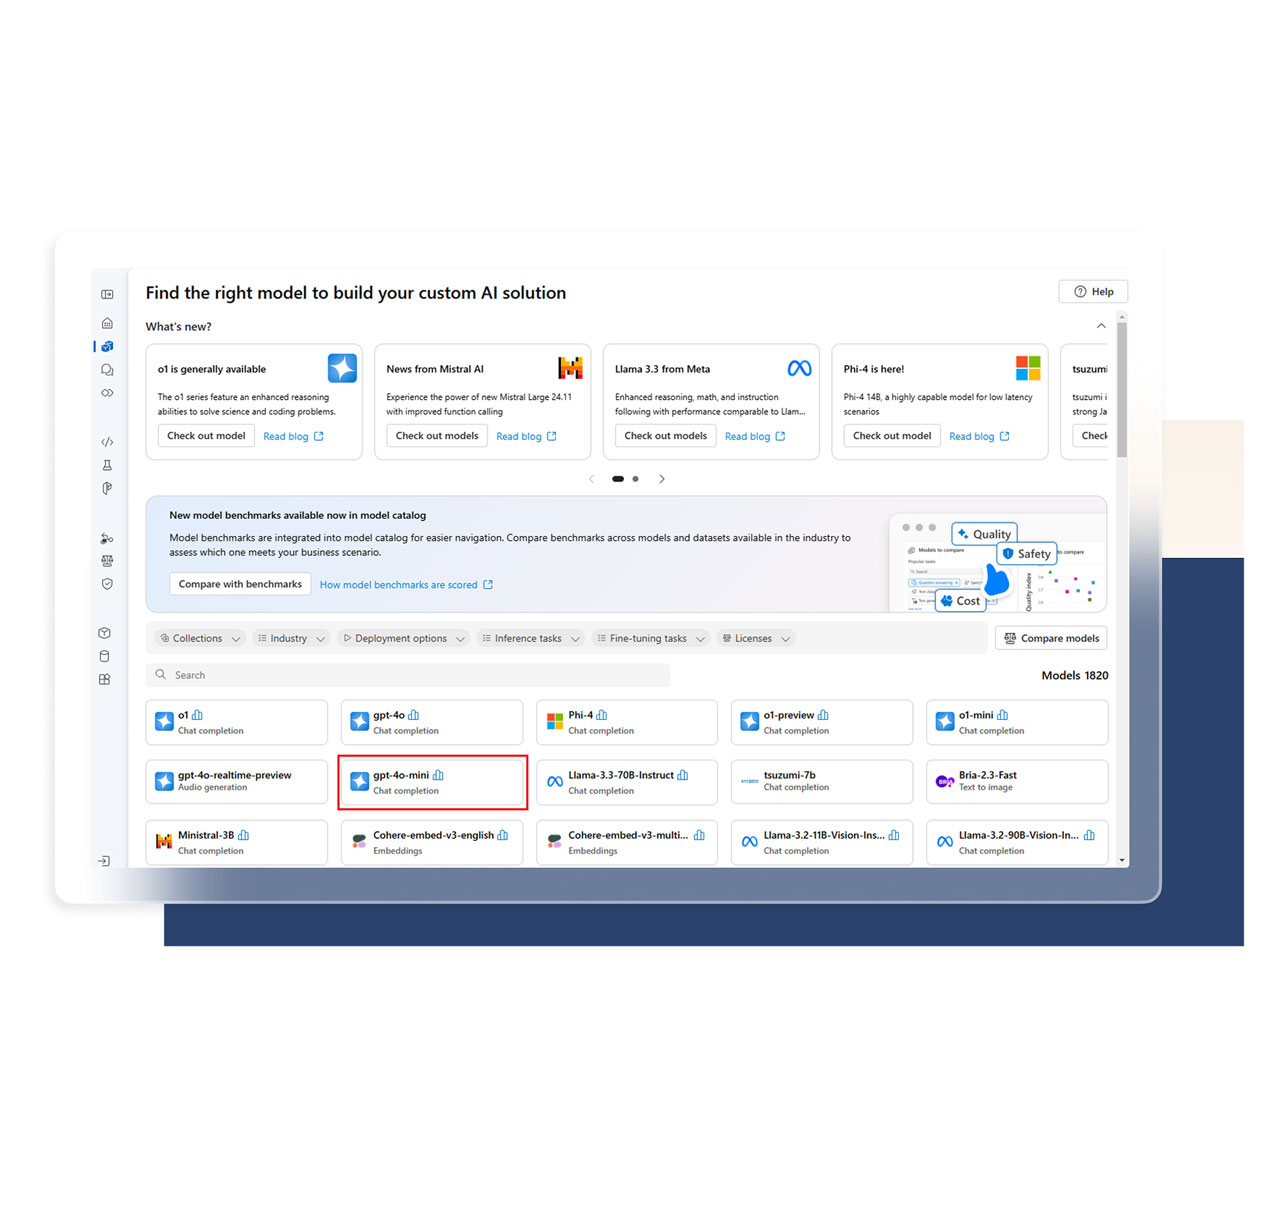
Task: Click the benchmark chart icon beside Ministral-3B
Action: coord(244,835)
